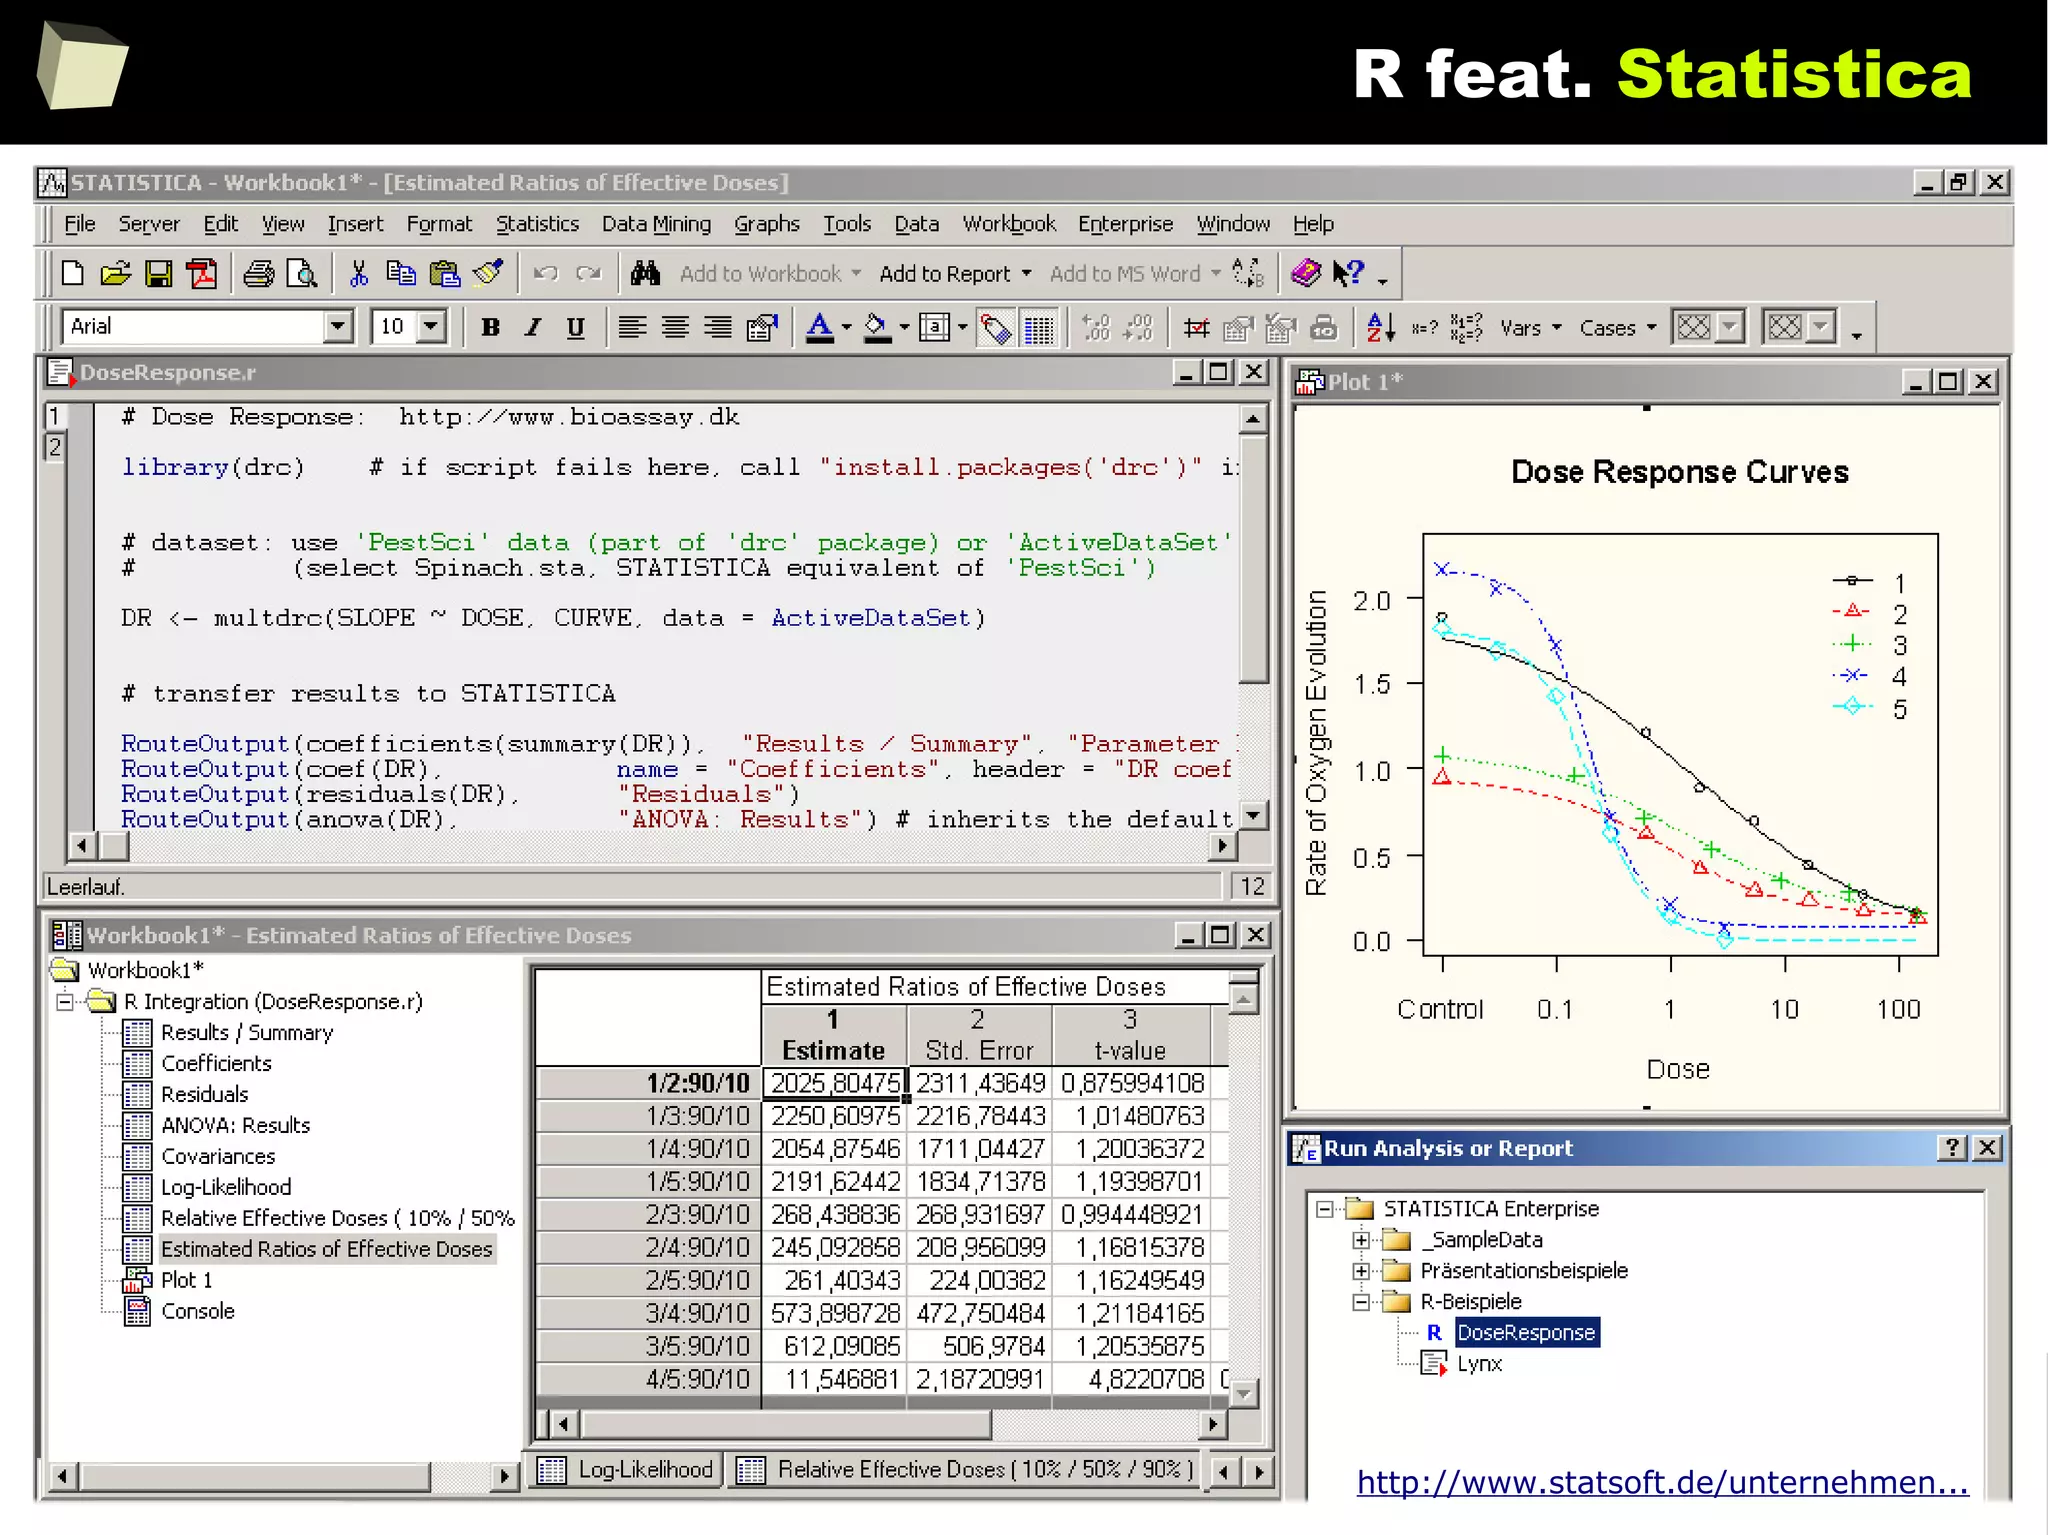Click the align left icon
This screenshot has height=1535, width=2048.
click(631, 327)
